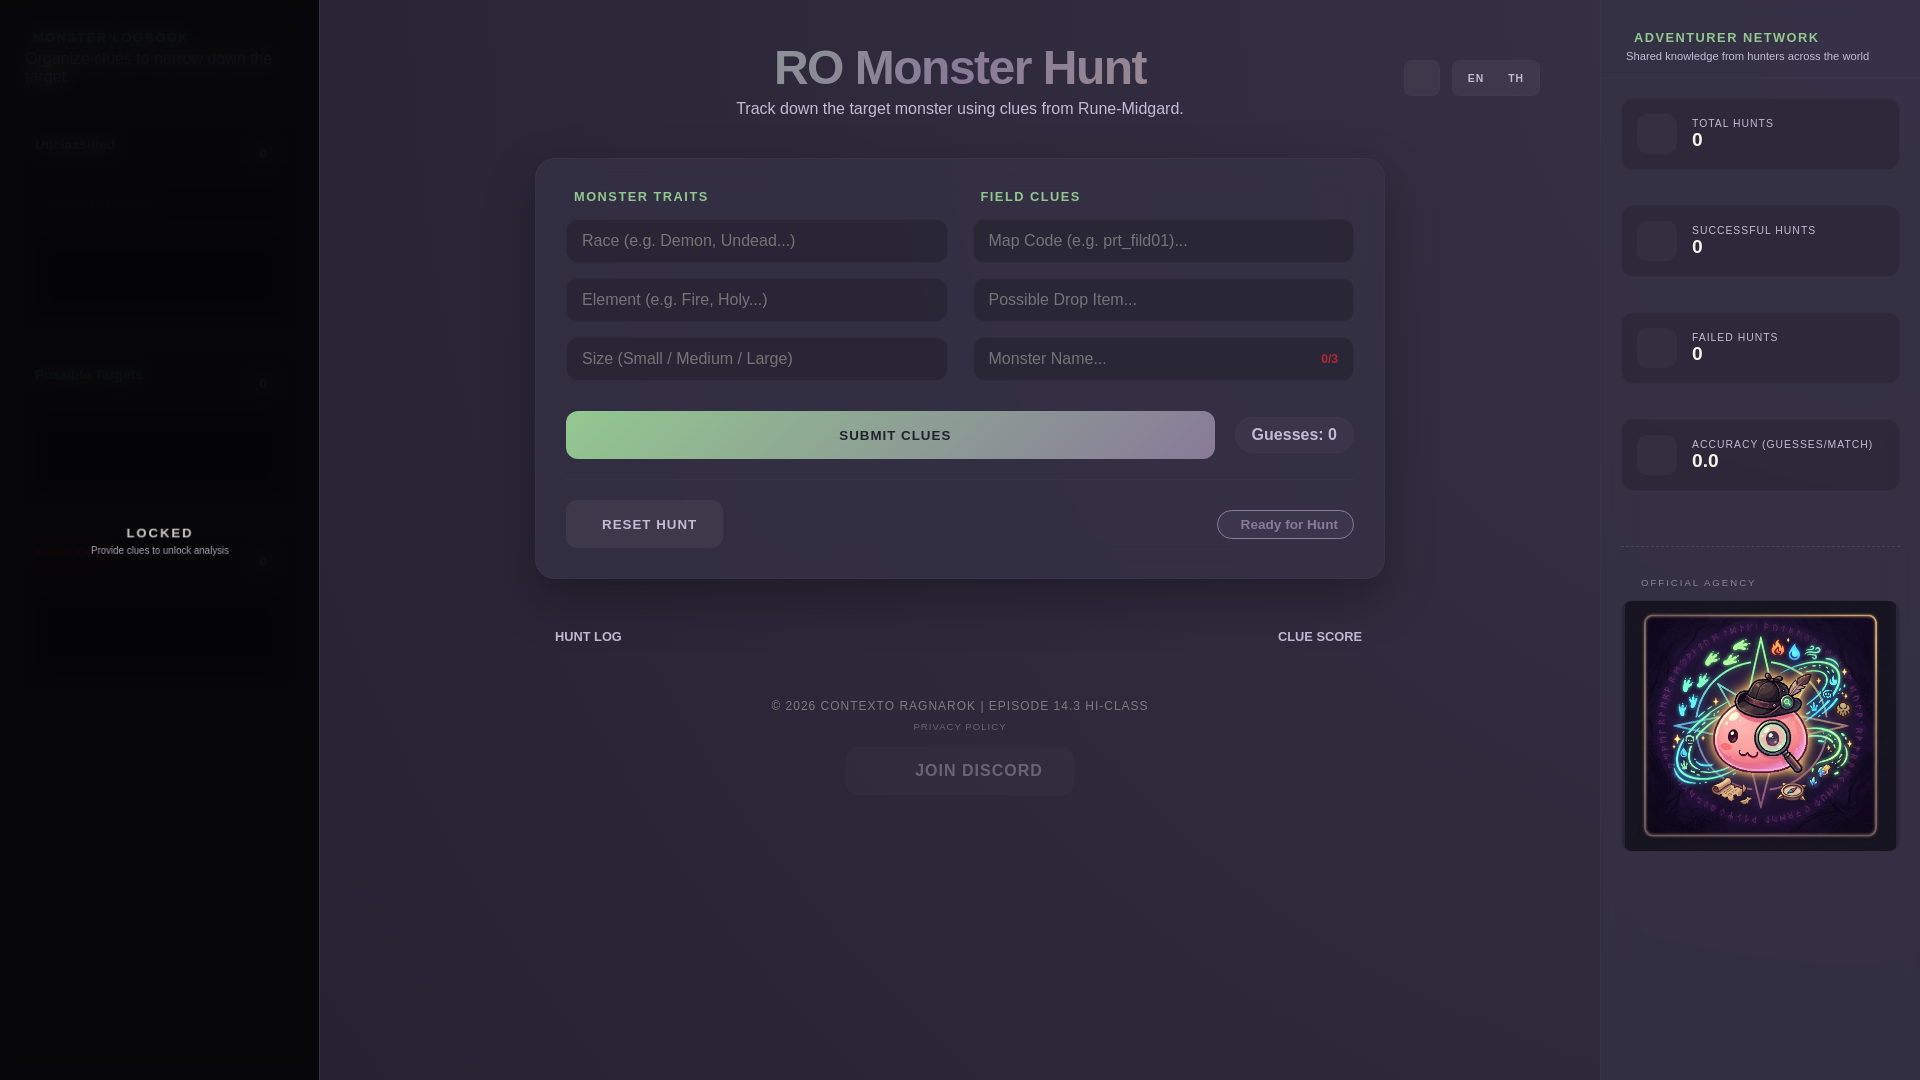Click the Clue Score column header
Image resolution: width=1920 pixels, height=1080 pixels.
[1320, 637]
